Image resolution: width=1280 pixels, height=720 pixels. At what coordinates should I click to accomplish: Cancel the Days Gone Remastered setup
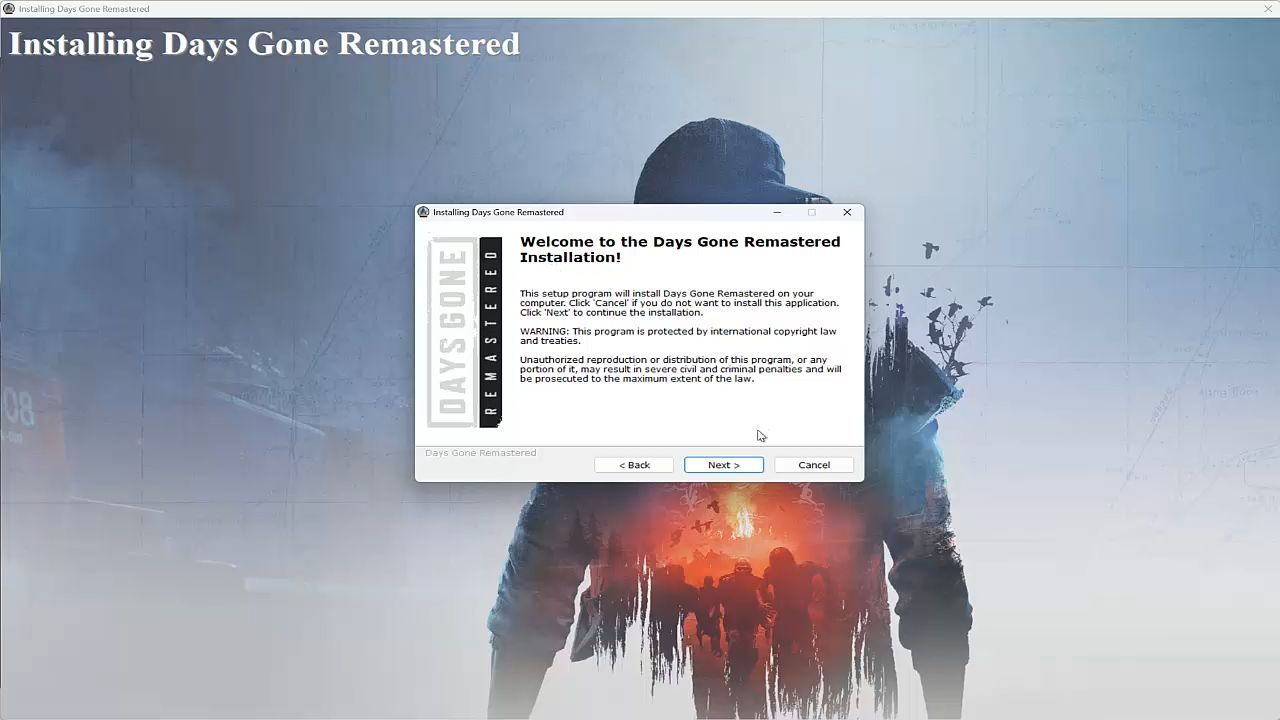814,465
